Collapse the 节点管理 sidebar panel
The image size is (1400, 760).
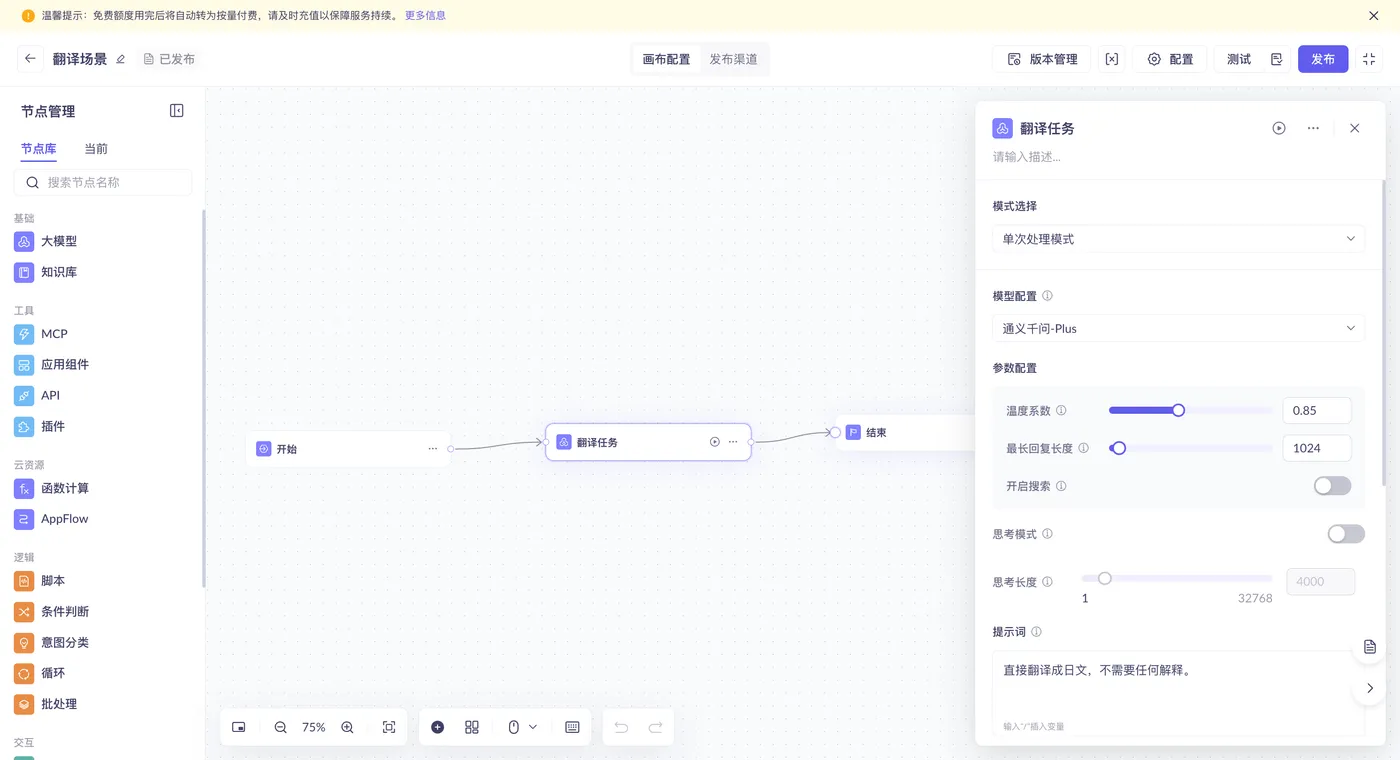(177, 111)
